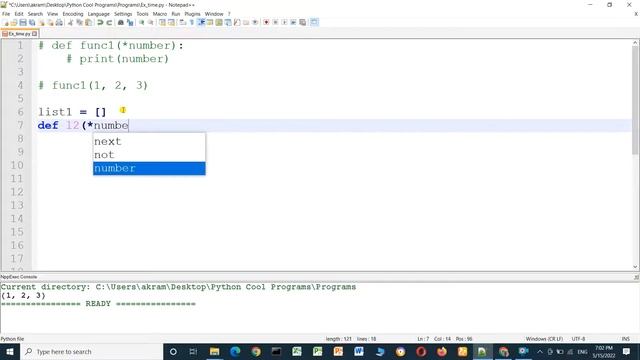
Task: Click editor scrollbar down arrow
Action: [x=636, y=267]
